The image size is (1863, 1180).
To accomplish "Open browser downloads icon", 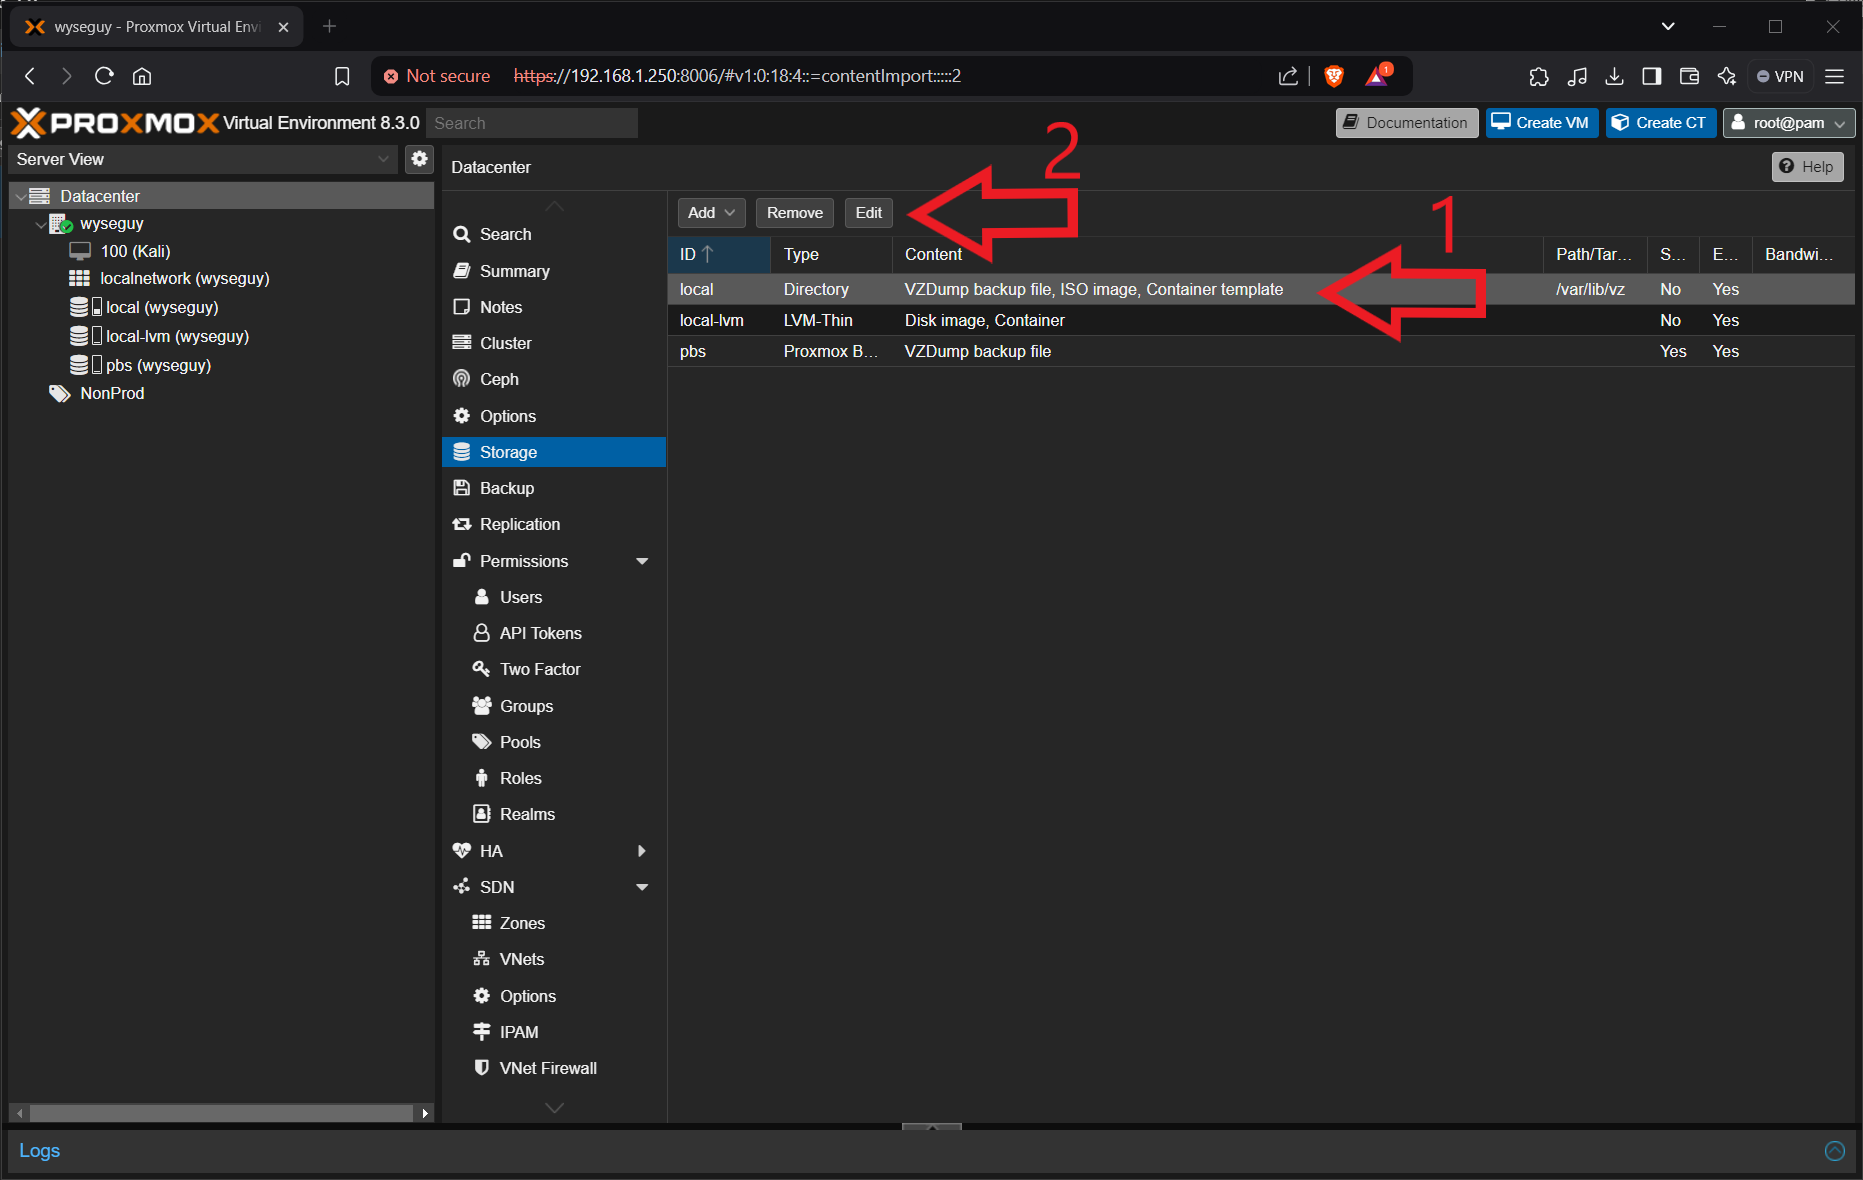I will tap(1614, 76).
